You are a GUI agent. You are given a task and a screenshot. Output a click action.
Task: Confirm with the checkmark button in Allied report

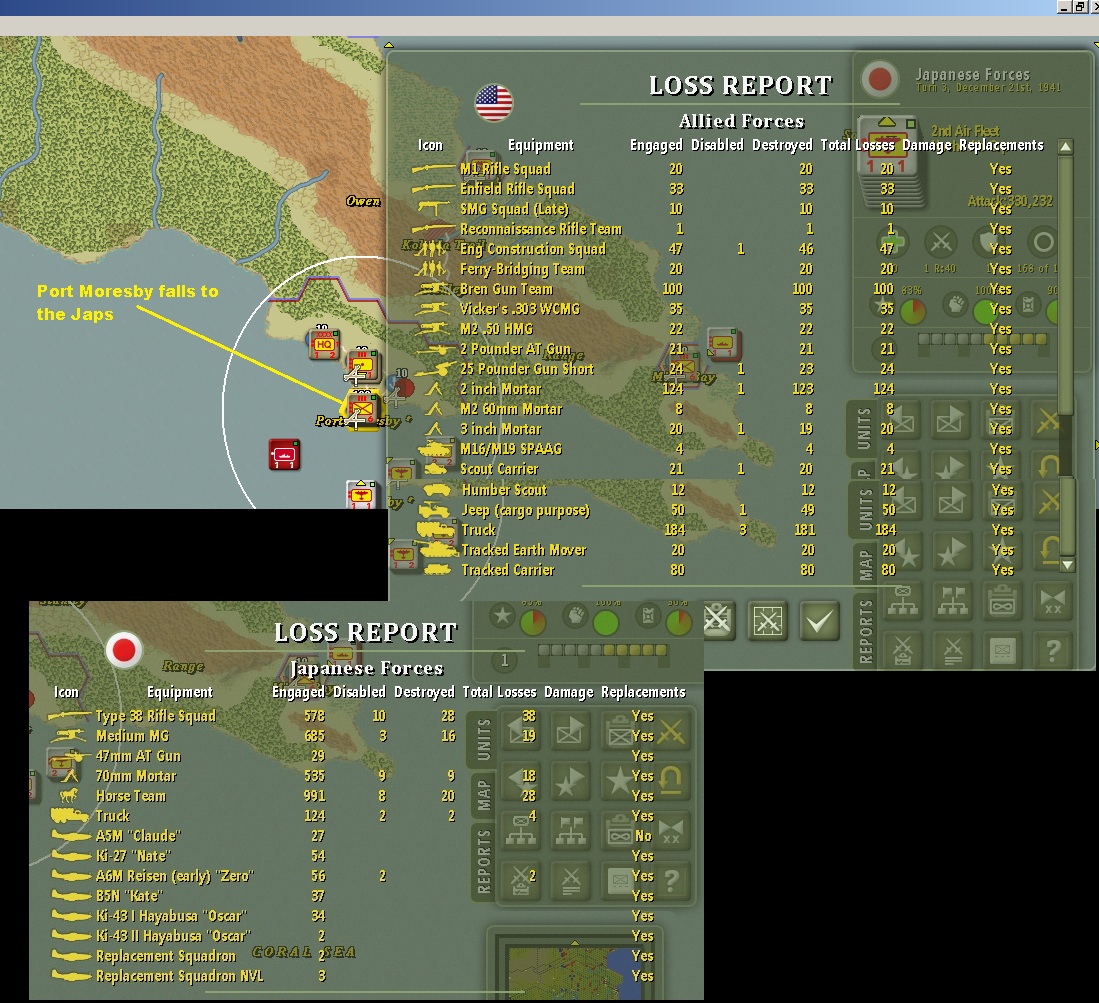819,620
